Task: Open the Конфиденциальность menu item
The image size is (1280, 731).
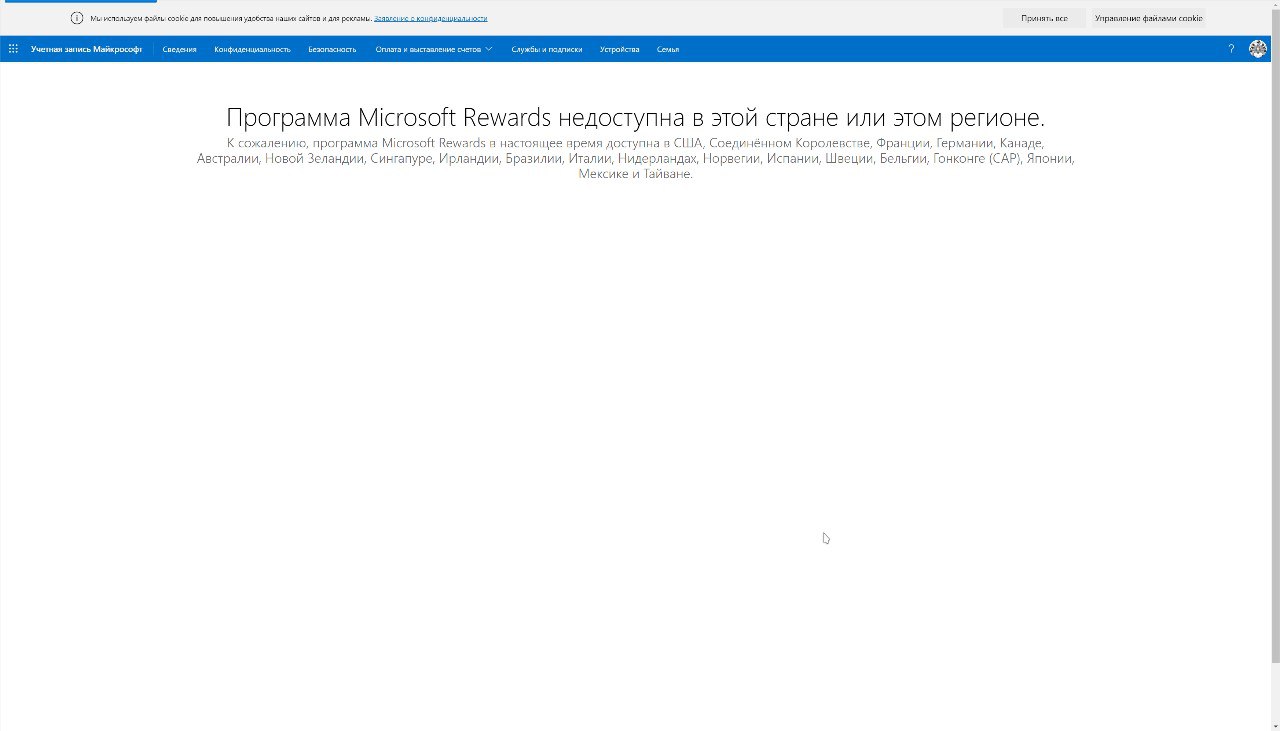Action: tap(252, 49)
